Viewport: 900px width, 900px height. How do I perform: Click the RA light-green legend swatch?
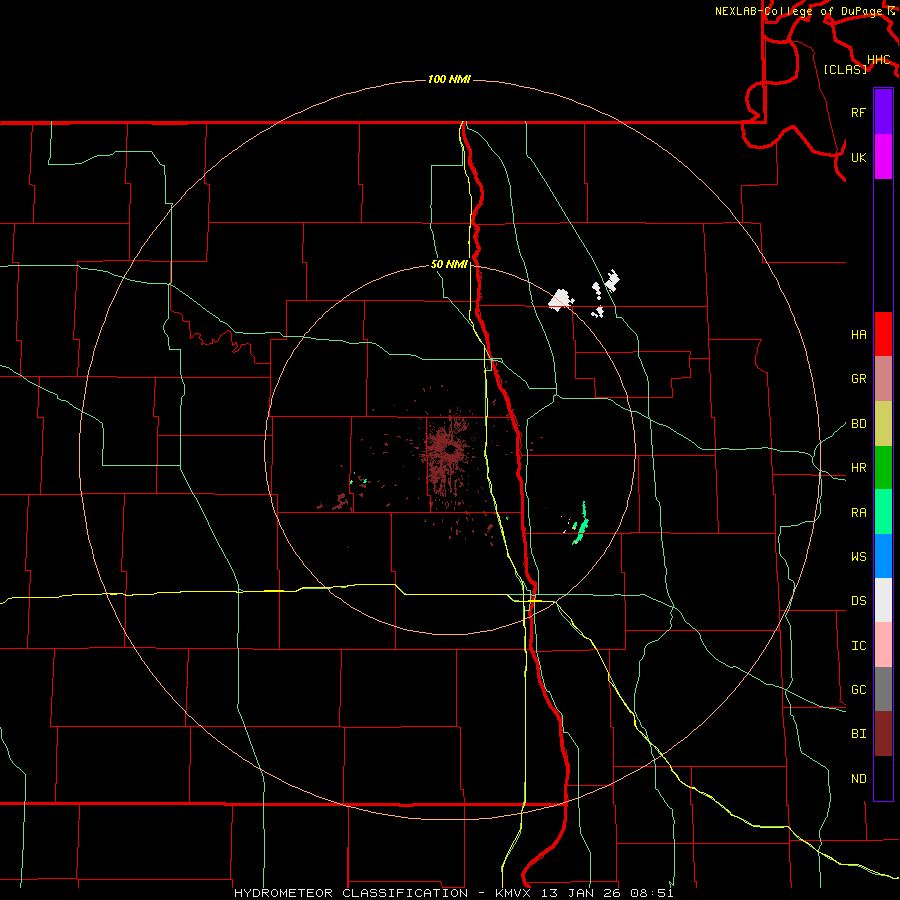(883, 512)
